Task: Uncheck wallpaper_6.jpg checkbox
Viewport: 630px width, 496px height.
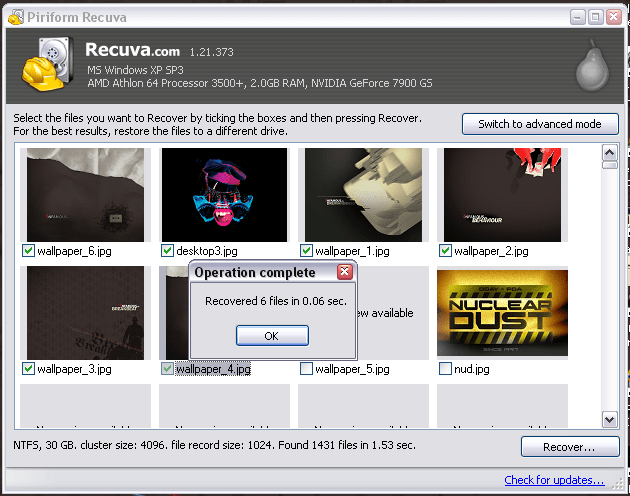Action: point(28,251)
